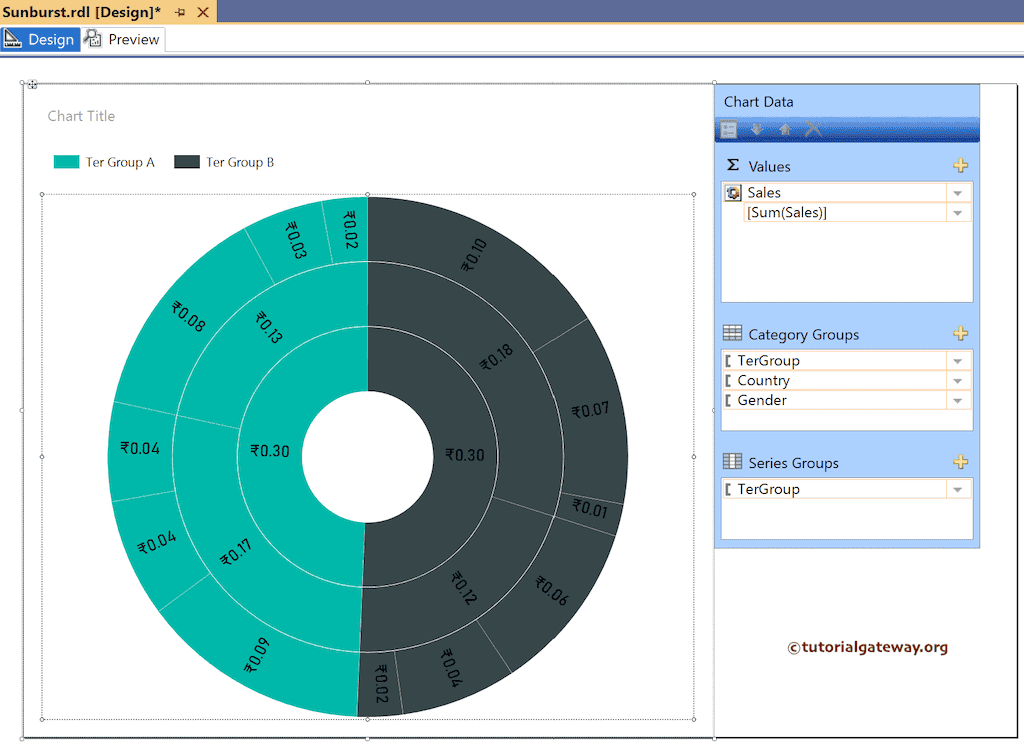The height and width of the screenshot is (743, 1024).
Task: Click the Chart Title text
Action: (x=81, y=116)
